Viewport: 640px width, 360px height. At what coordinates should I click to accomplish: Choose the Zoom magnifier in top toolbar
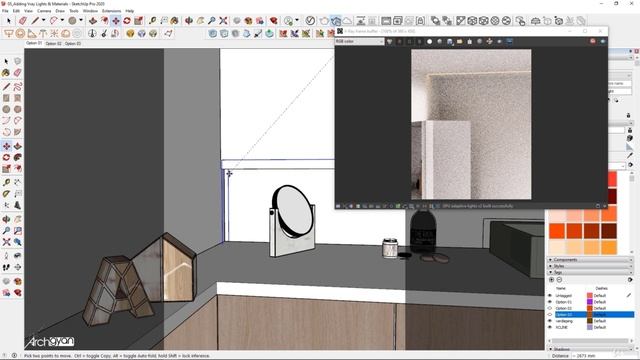tap(211, 20)
